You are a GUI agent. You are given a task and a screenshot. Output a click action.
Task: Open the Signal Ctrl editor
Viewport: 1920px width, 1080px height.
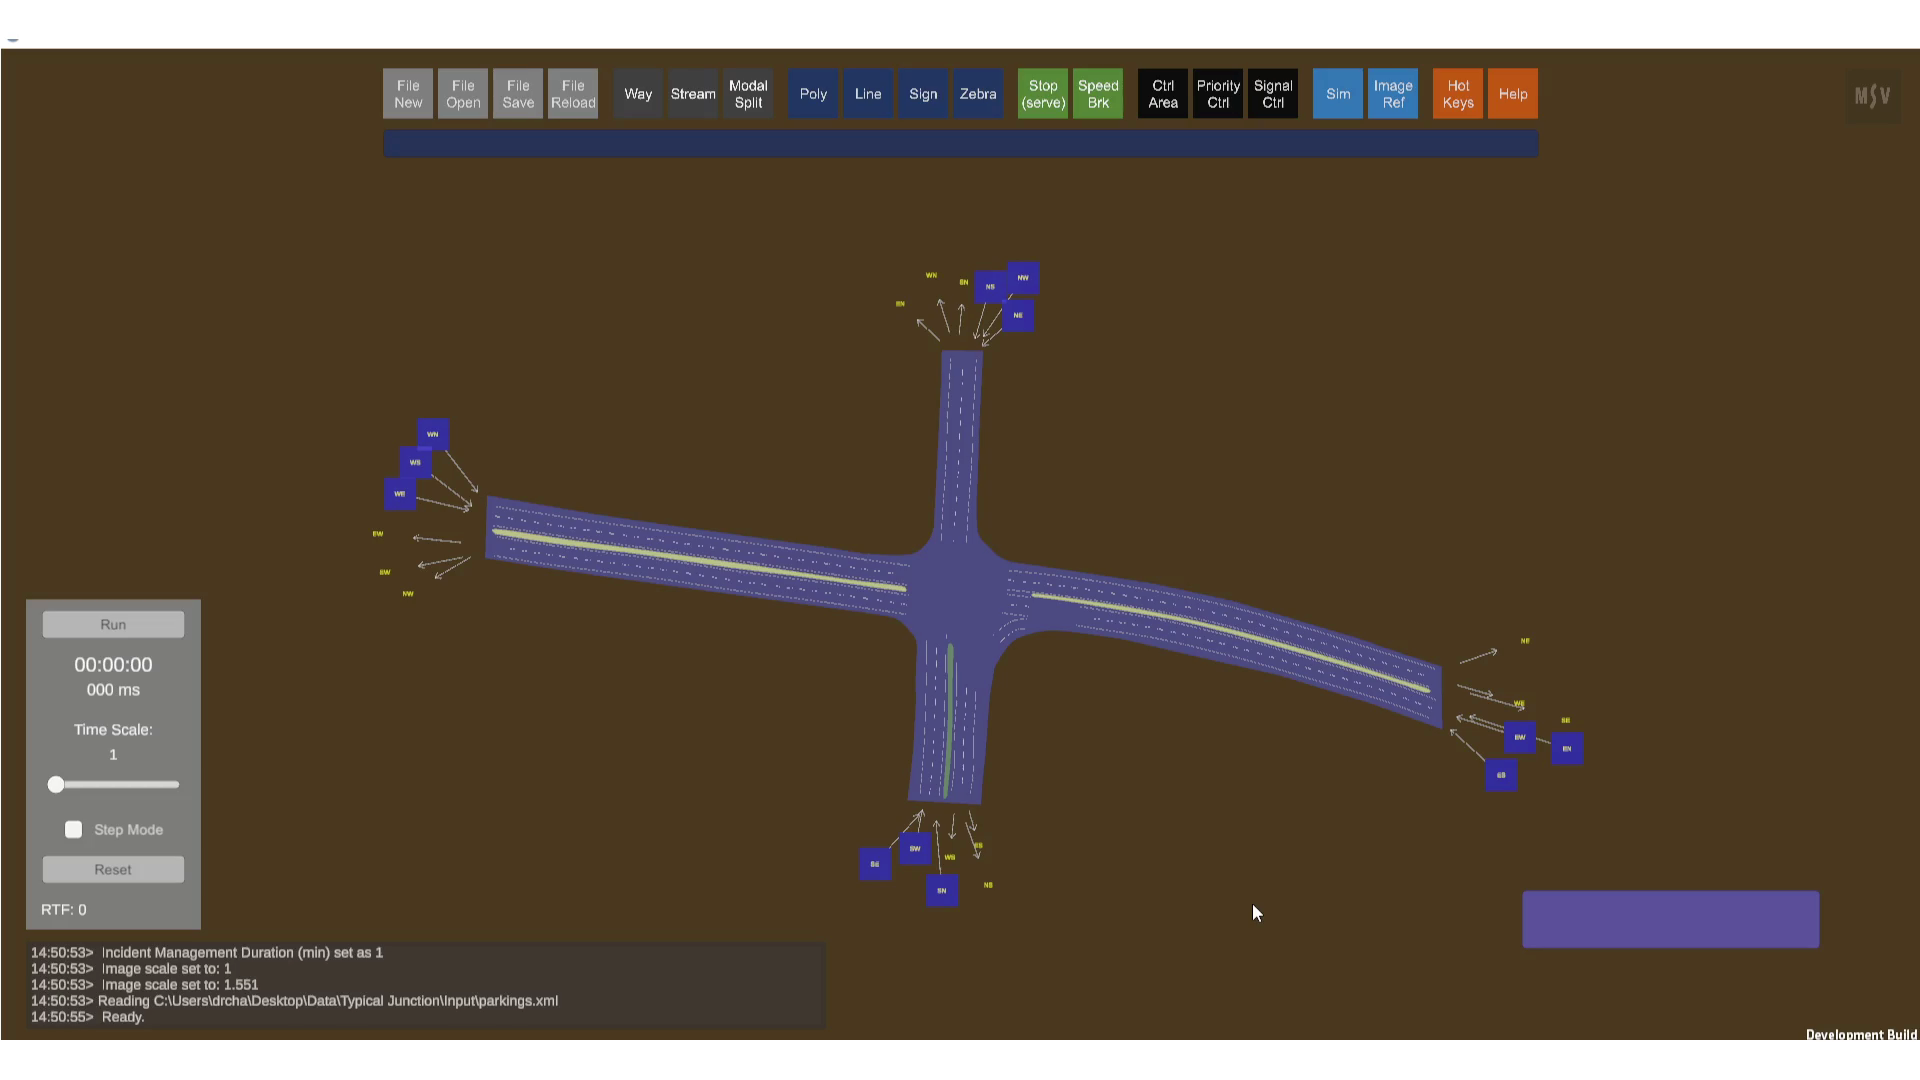coord(1272,94)
